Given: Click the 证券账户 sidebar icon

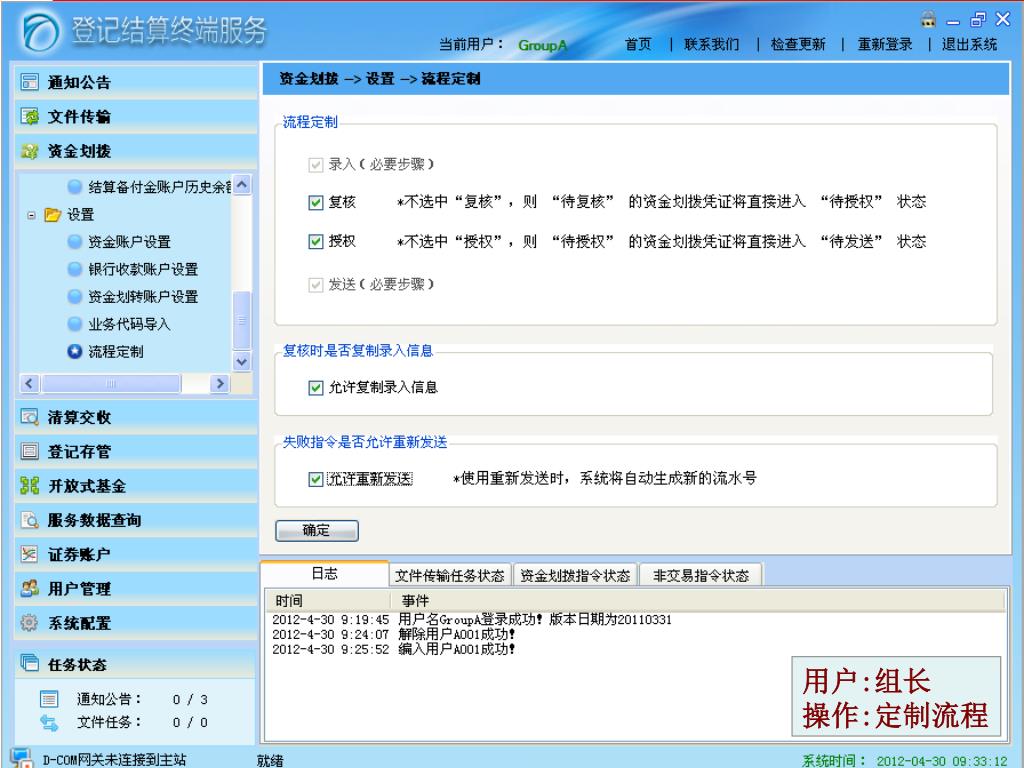Looking at the screenshot, I should click(x=29, y=554).
